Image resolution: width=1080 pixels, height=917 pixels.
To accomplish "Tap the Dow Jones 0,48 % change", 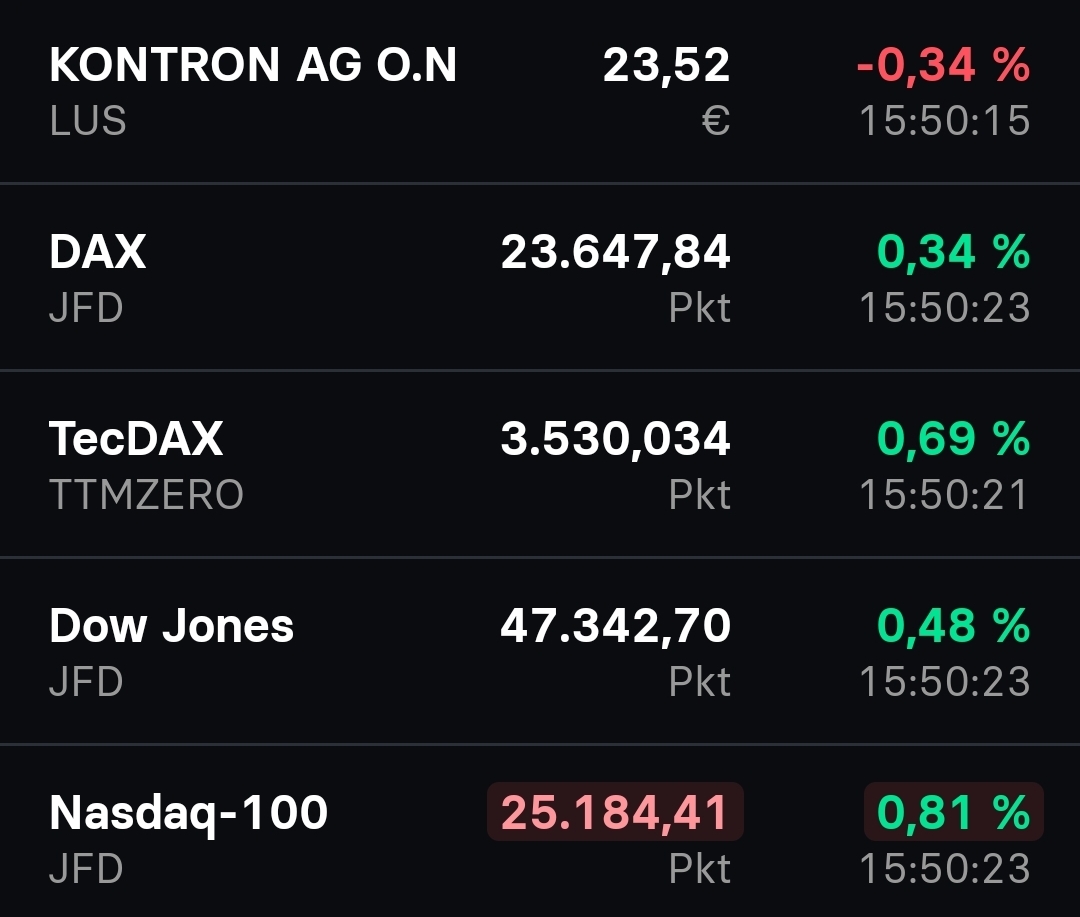I will click(953, 626).
